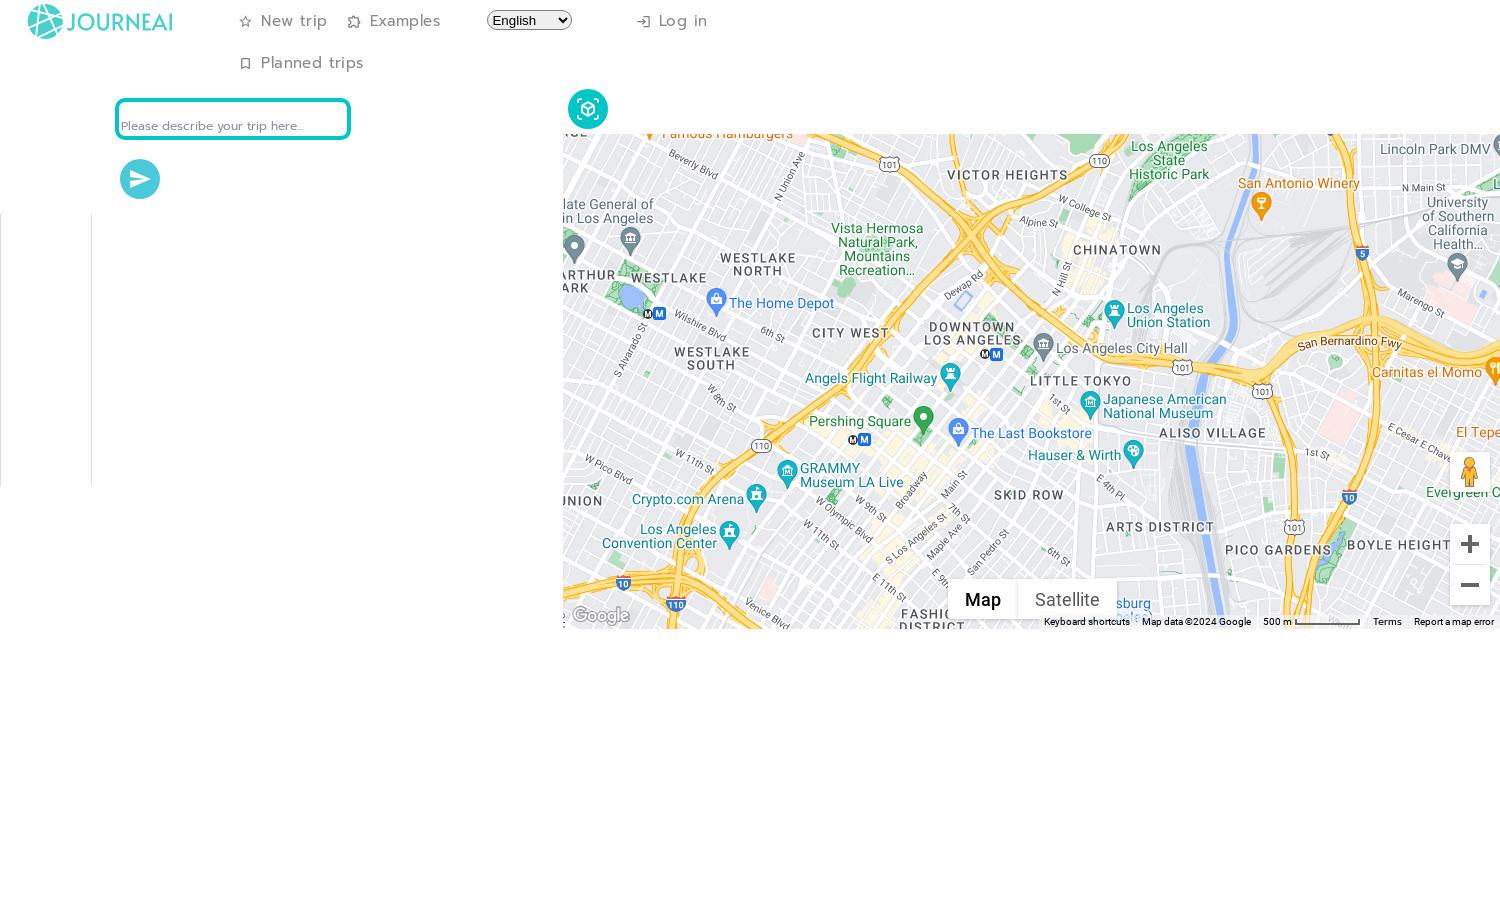This screenshot has width=1500, height=900.
Task: Click the ARTS DISTRICT map label
Action: 1160,527
